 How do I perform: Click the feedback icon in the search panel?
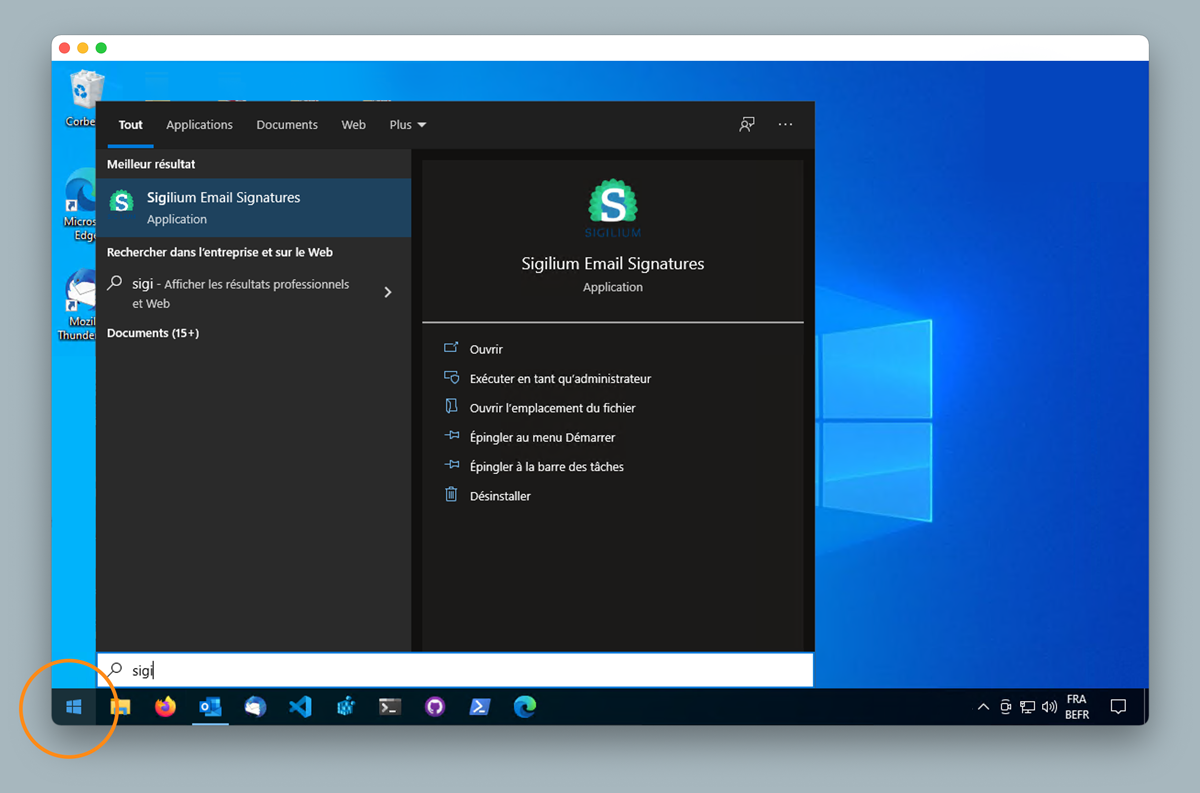(746, 124)
